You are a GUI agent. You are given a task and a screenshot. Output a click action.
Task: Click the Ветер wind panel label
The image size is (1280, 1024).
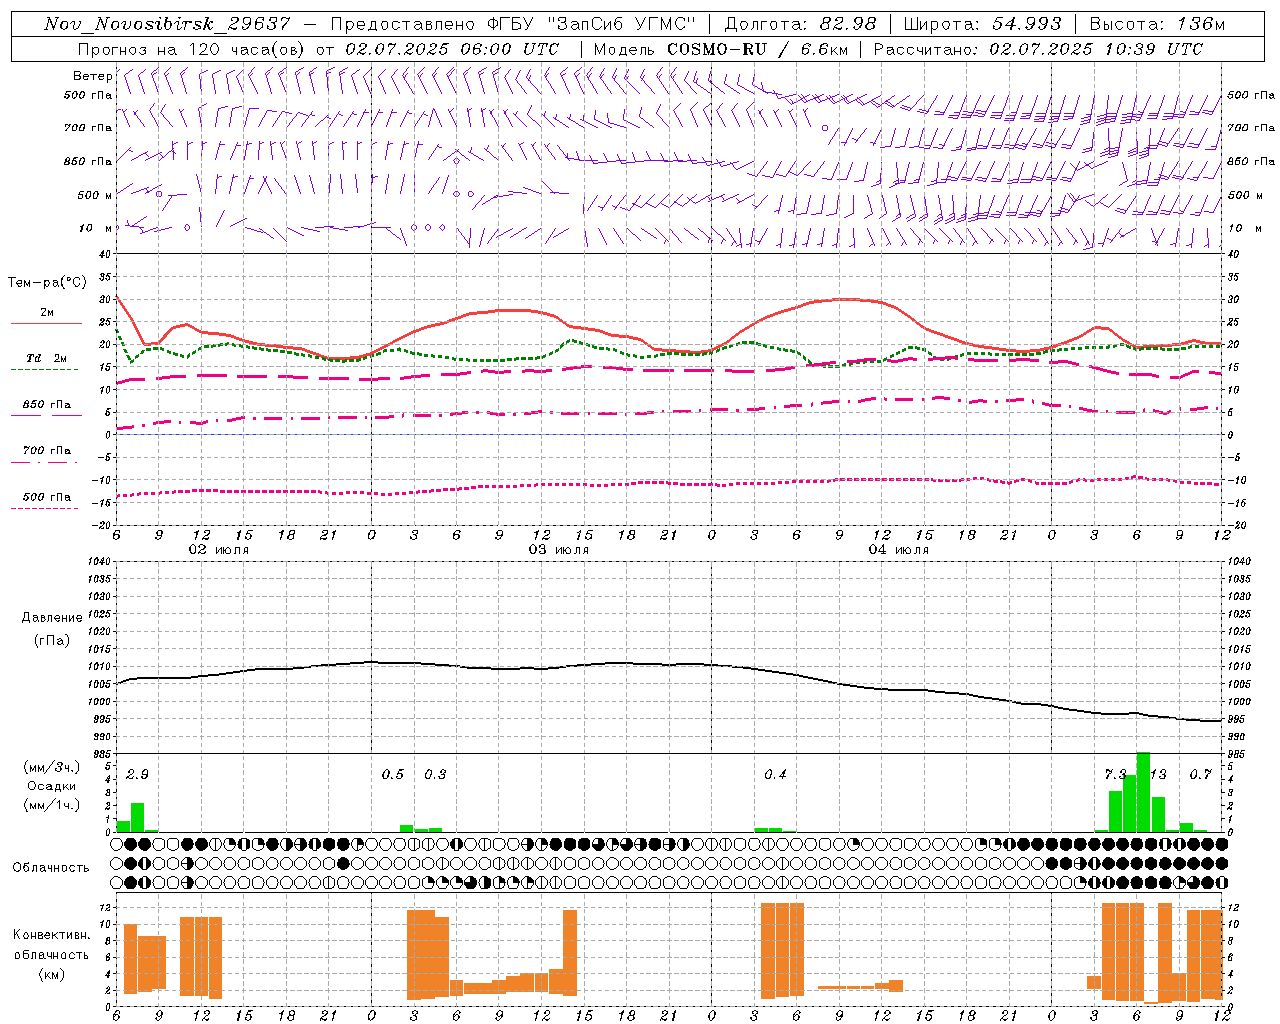[93, 76]
